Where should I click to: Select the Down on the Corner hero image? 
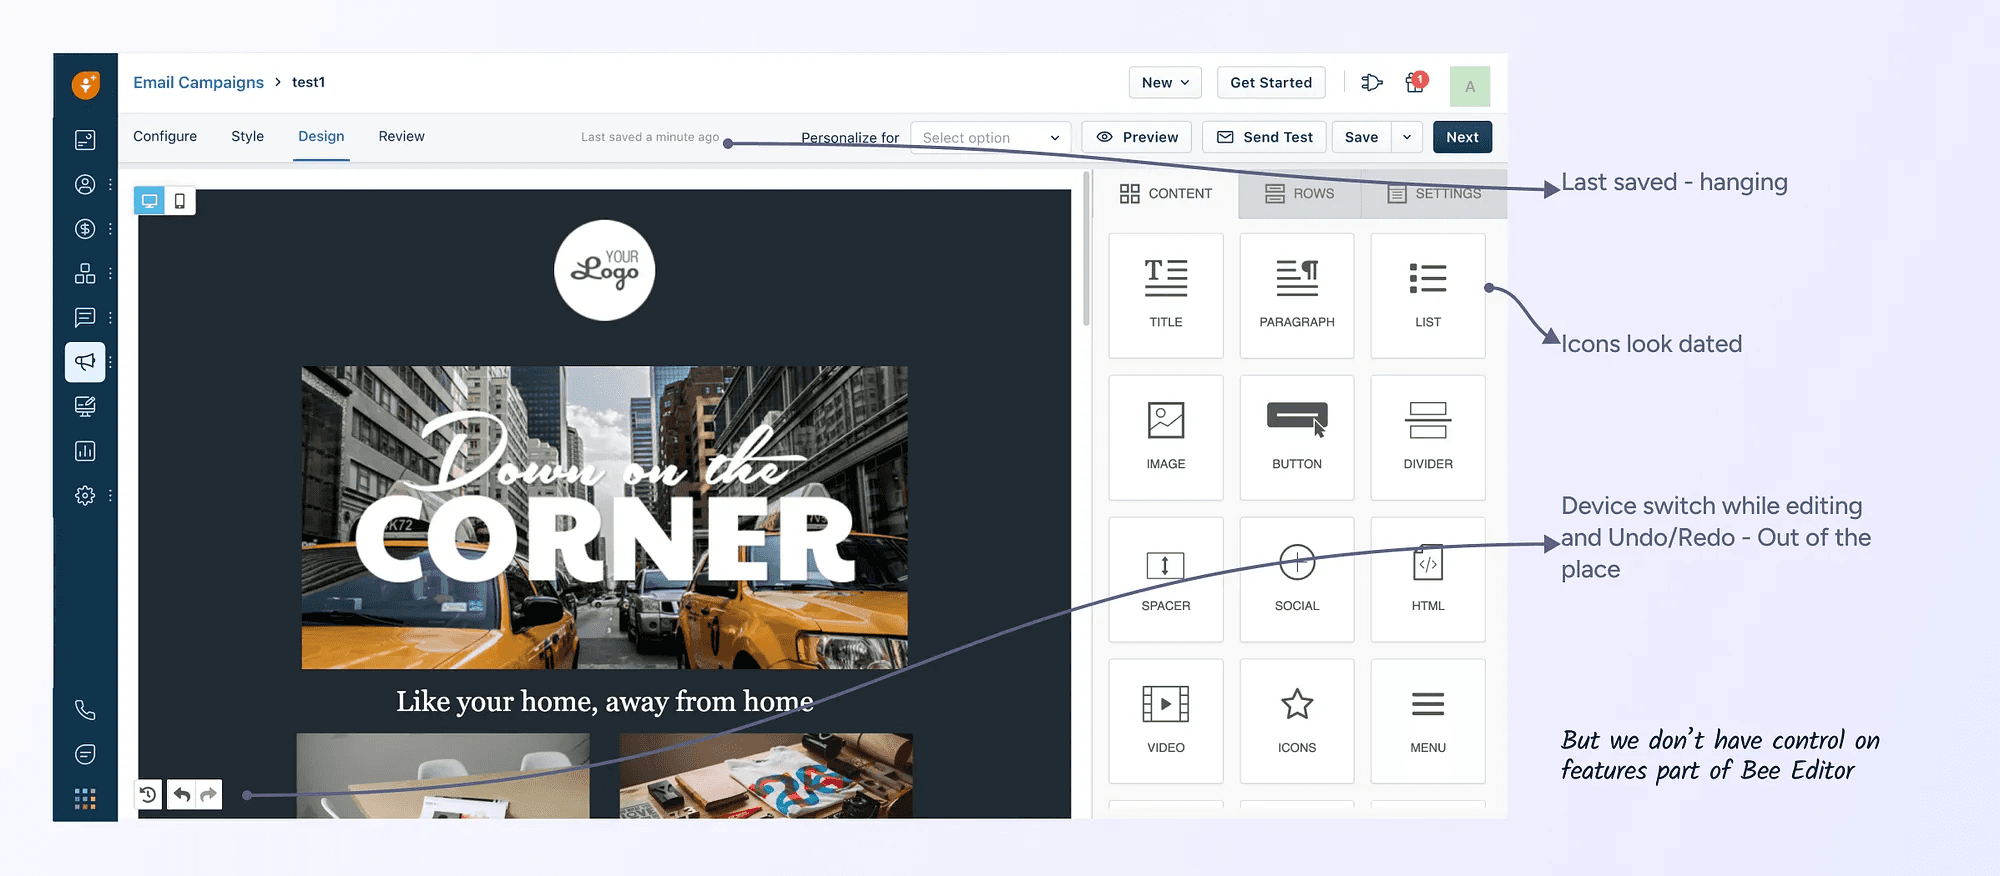click(605, 517)
